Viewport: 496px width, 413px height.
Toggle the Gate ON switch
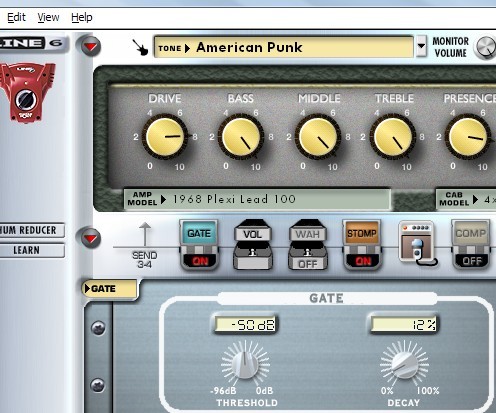pyautogui.click(x=200, y=261)
